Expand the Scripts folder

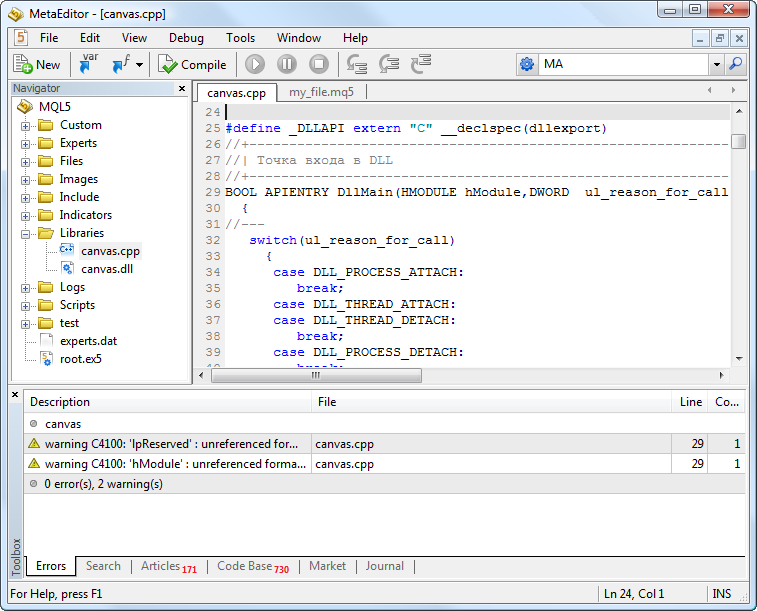[26, 306]
